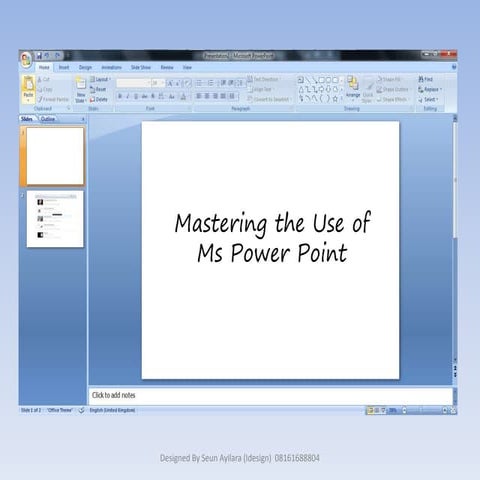Viewport: 480px width, 480px height.
Task: Open the Quick Styles gallery
Action: click(367, 90)
